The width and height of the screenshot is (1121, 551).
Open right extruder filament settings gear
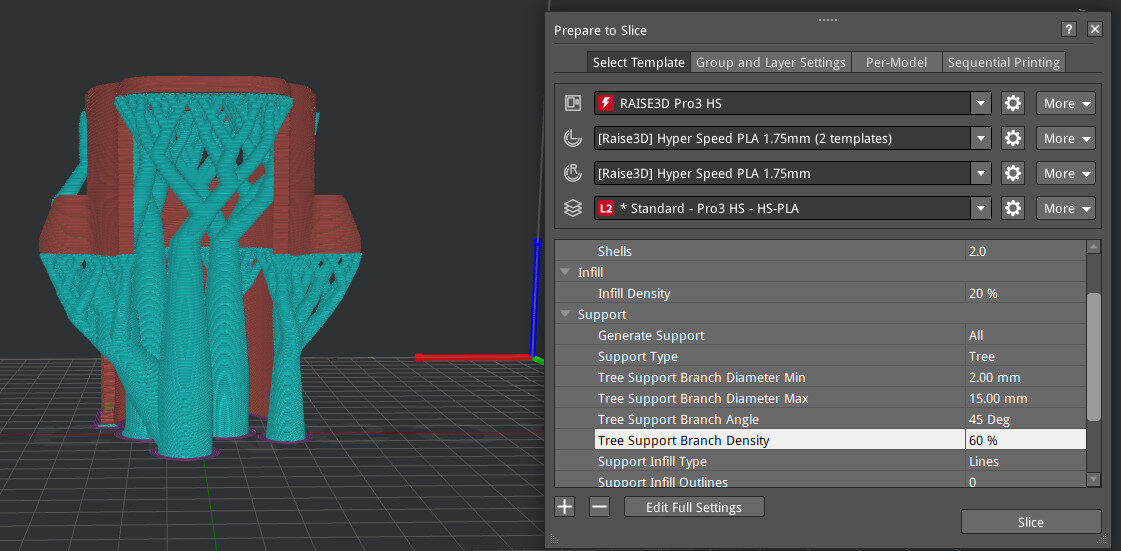point(1012,173)
